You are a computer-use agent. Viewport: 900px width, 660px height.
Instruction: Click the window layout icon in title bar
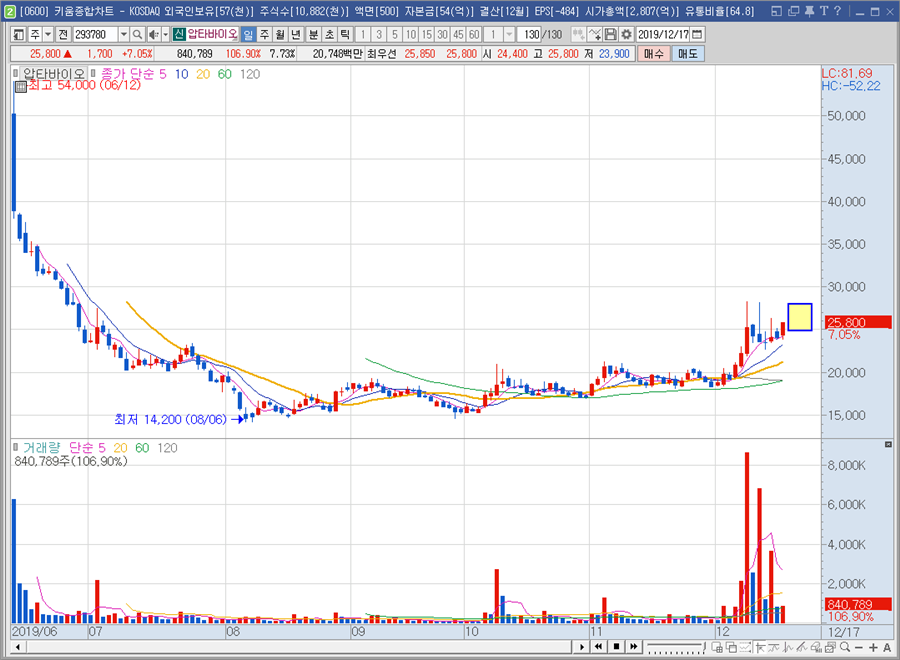[777, 11]
